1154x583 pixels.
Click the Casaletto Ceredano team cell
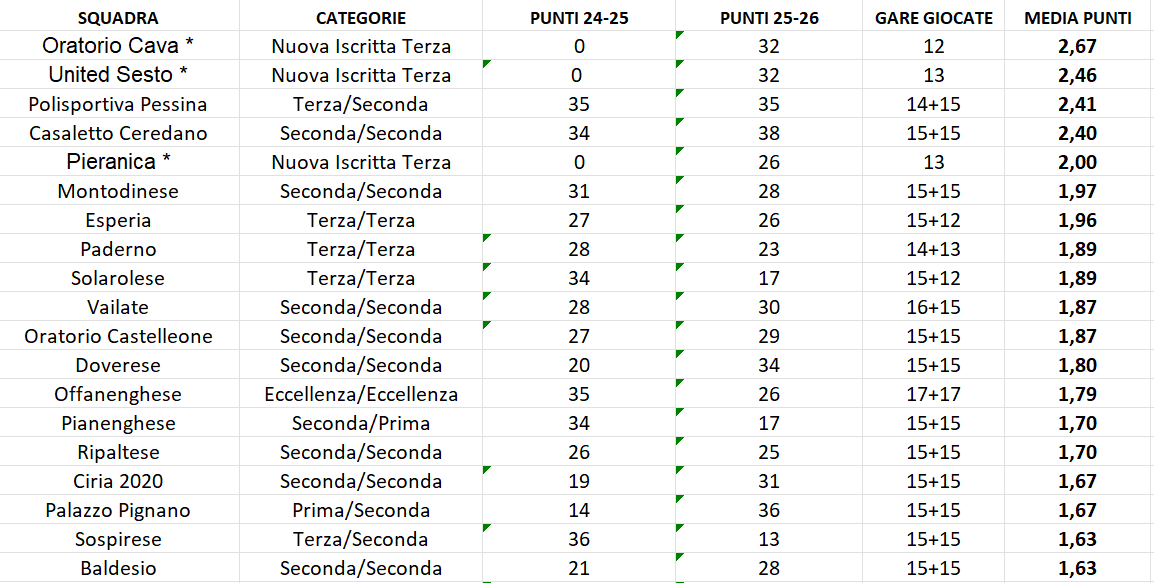[x=118, y=133]
